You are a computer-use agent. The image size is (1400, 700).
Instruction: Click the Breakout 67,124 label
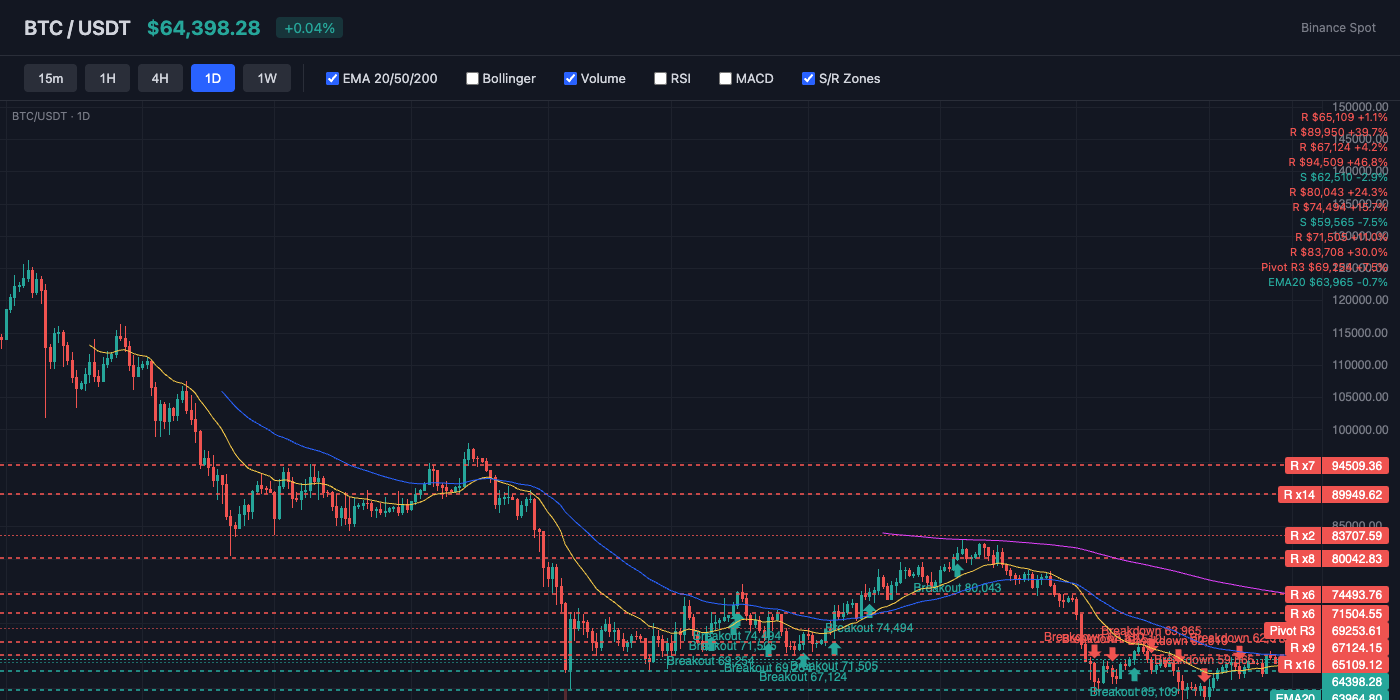click(803, 677)
